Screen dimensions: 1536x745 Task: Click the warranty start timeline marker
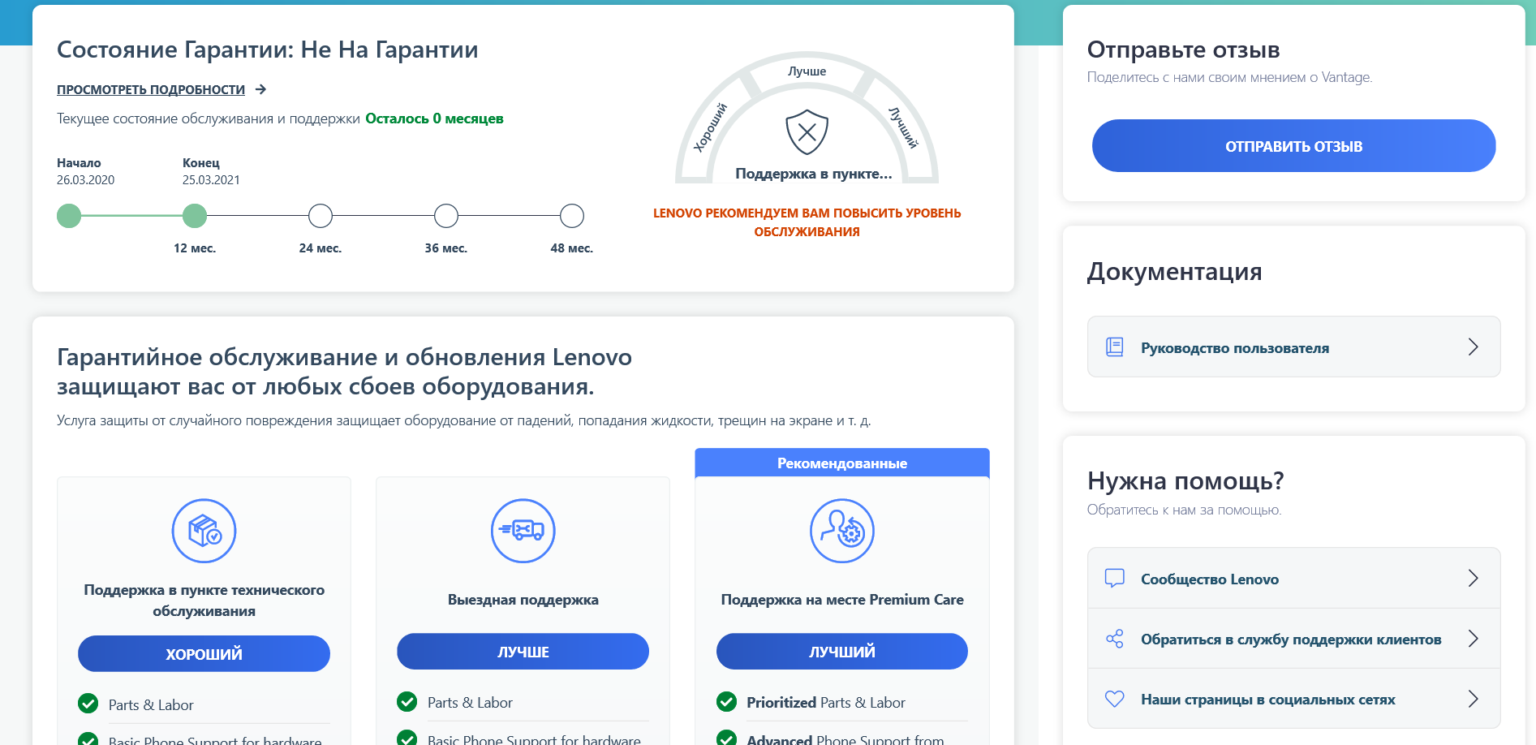pos(69,216)
